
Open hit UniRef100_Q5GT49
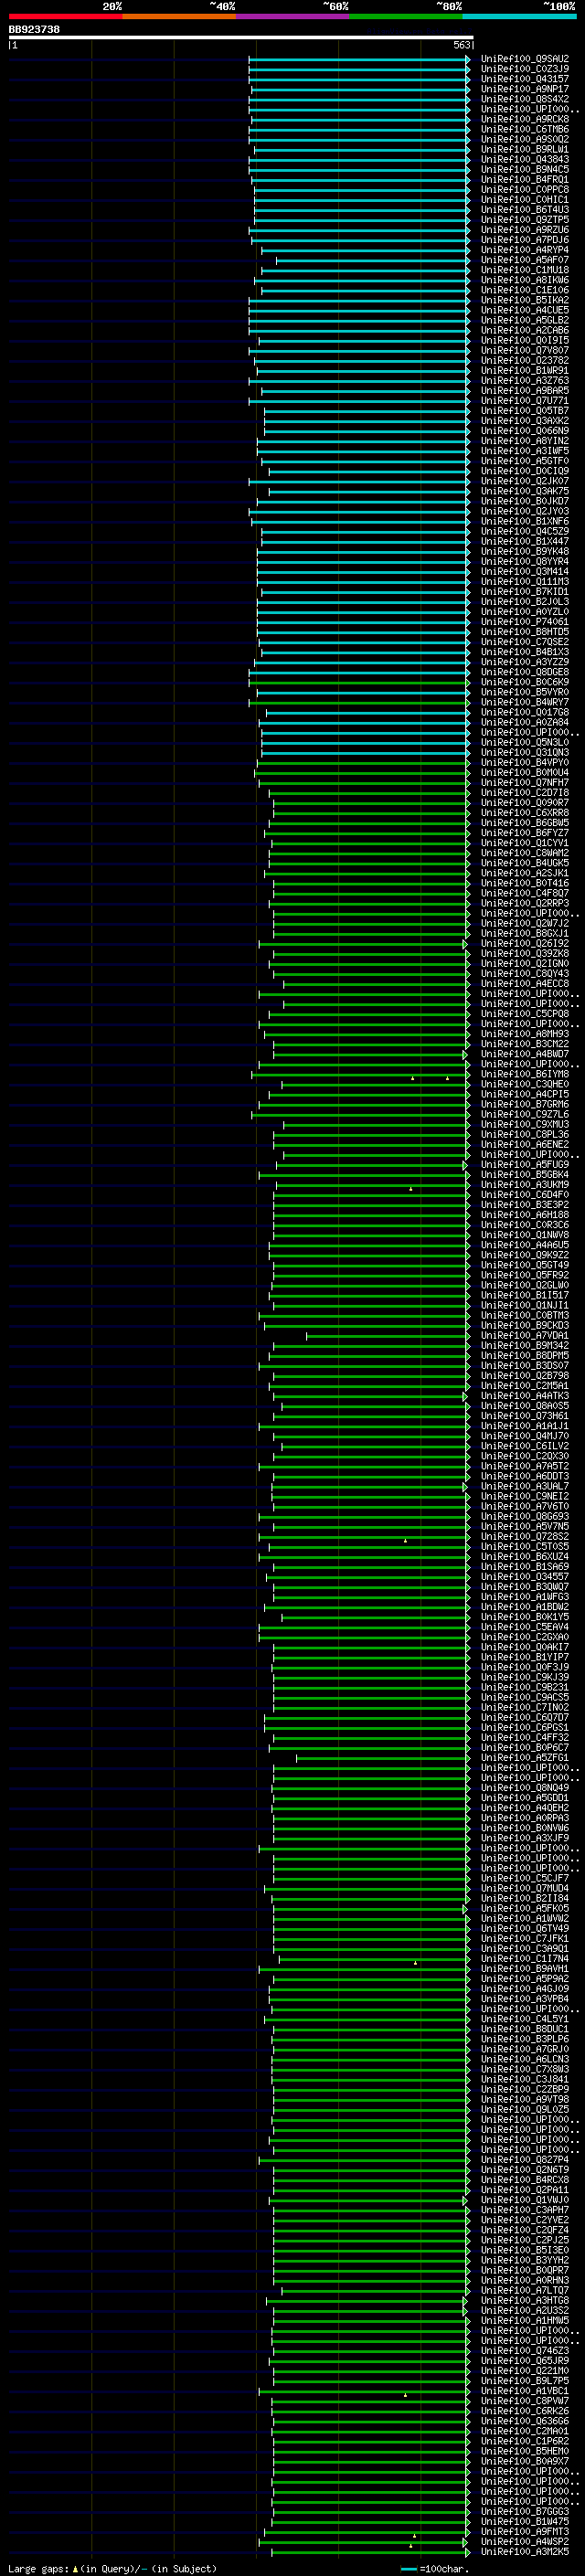coord(525,1265)
